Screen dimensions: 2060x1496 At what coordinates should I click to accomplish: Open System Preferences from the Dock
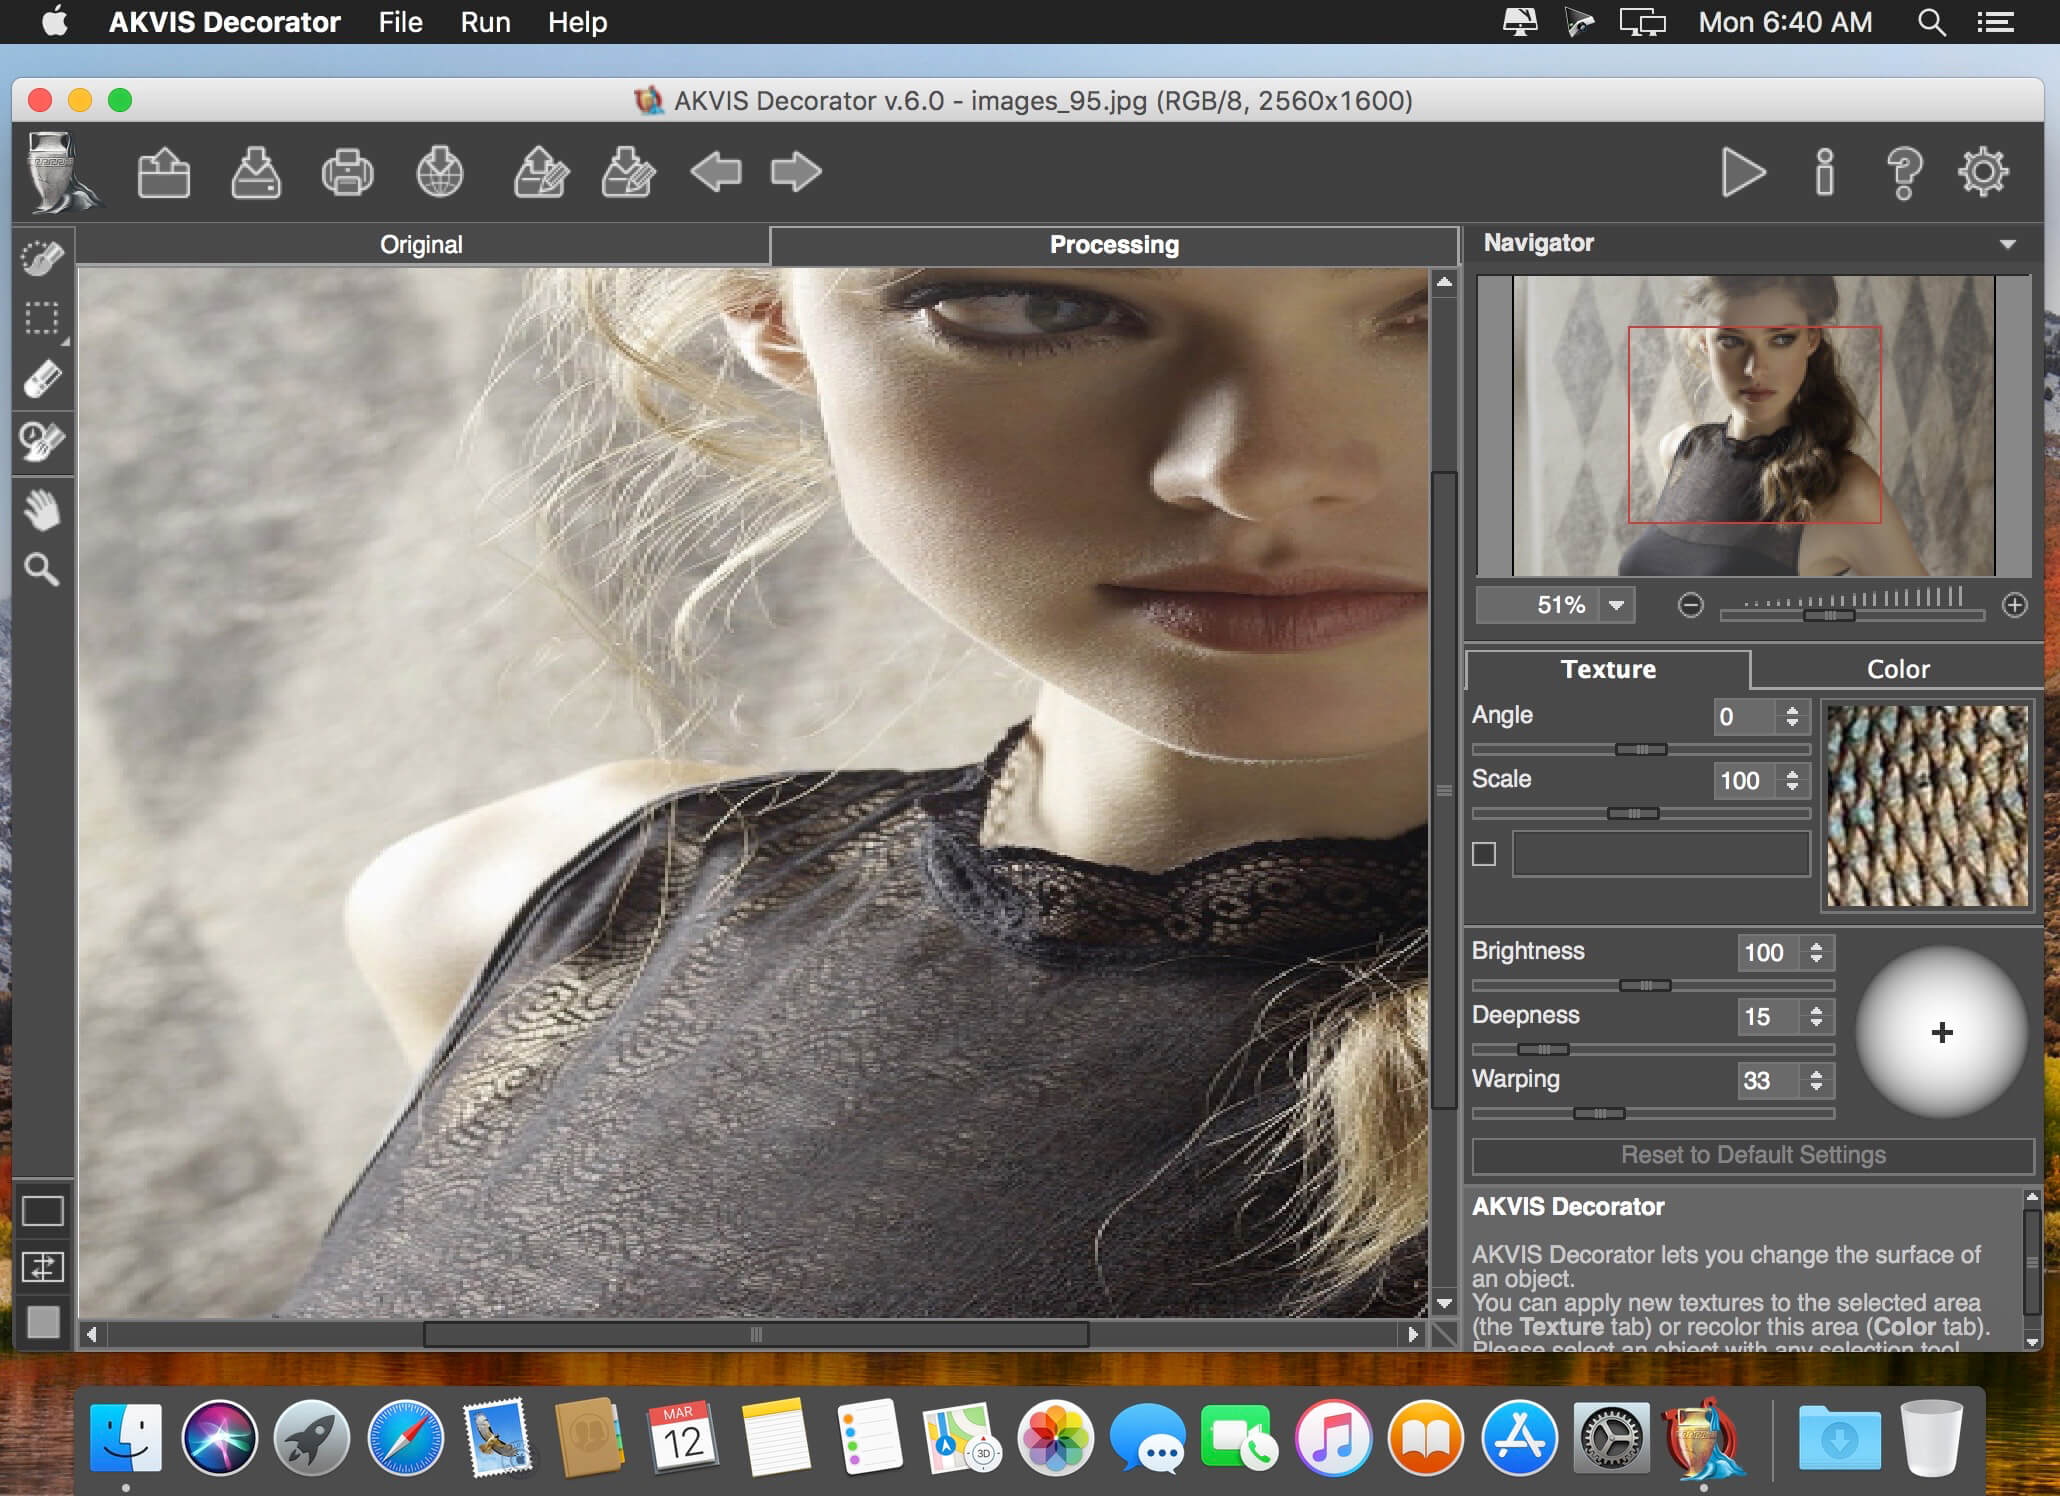click(1611, 1439)
